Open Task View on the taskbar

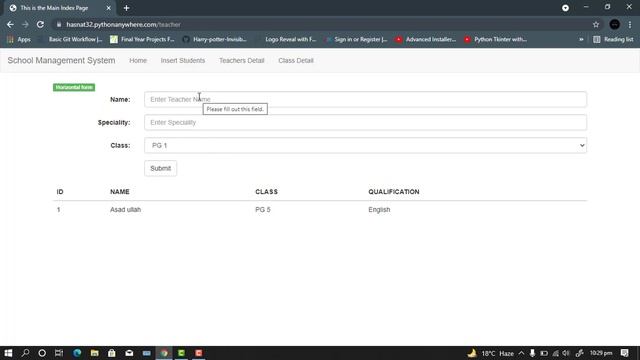click(59, 353)
